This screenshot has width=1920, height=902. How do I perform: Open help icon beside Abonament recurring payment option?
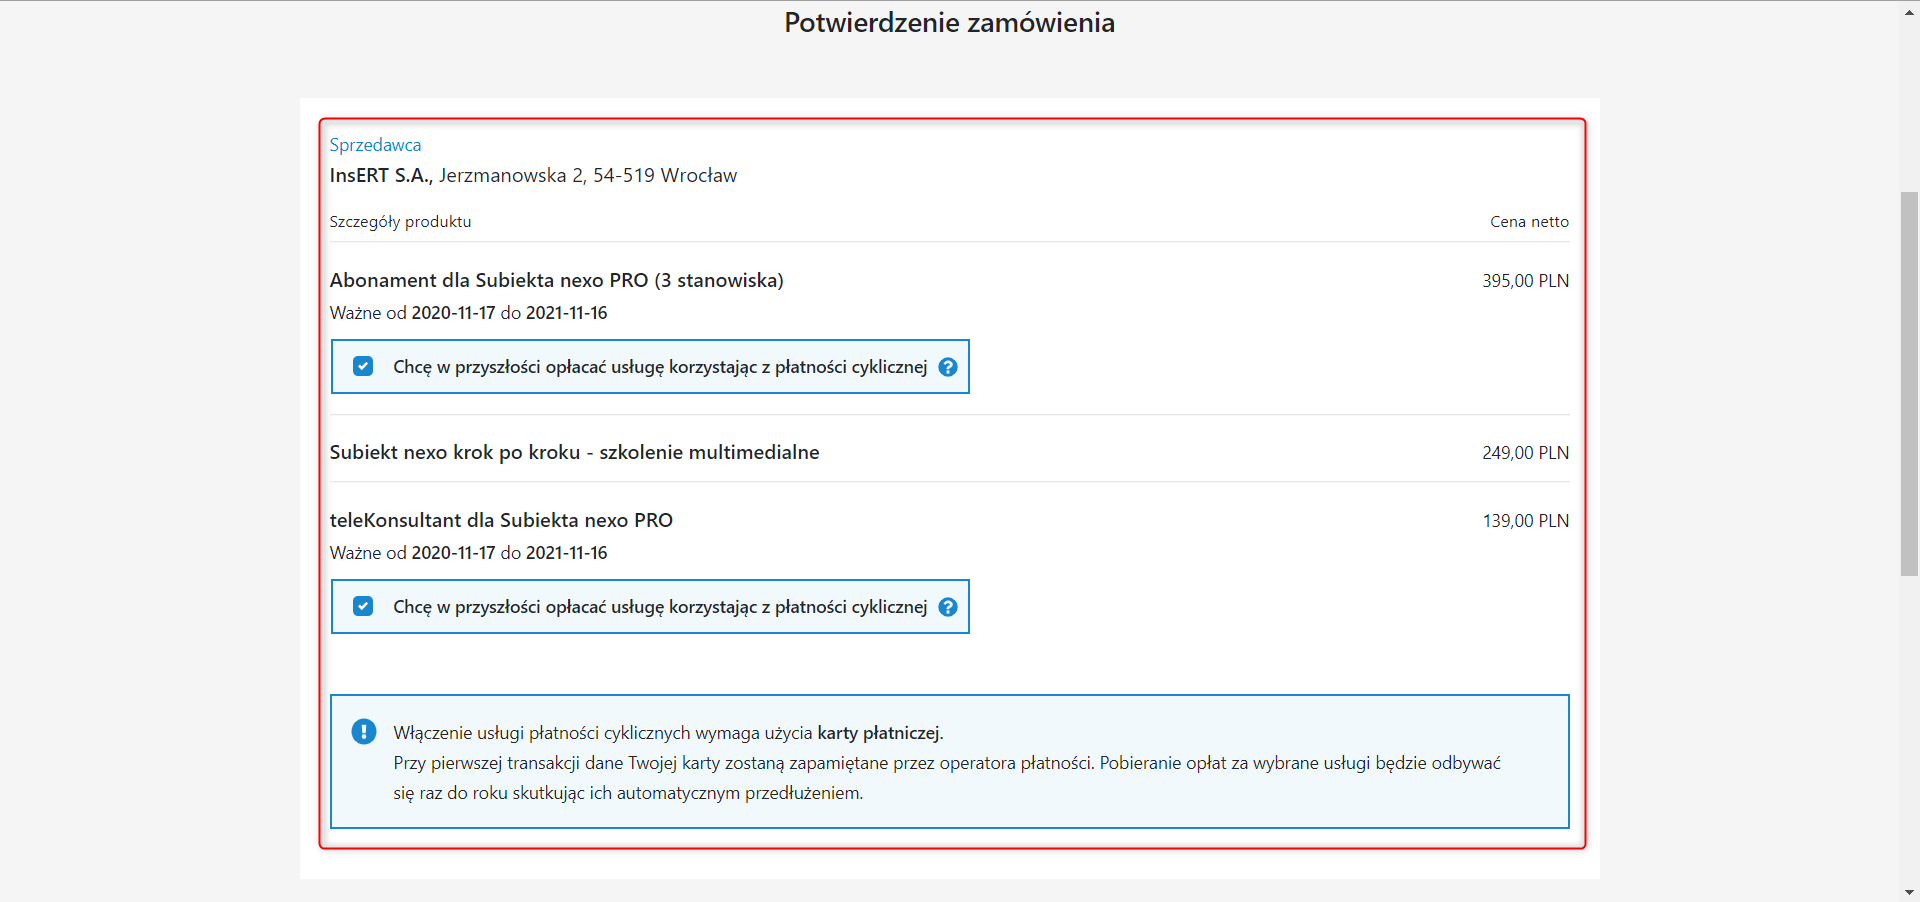(x=948, y=367)
